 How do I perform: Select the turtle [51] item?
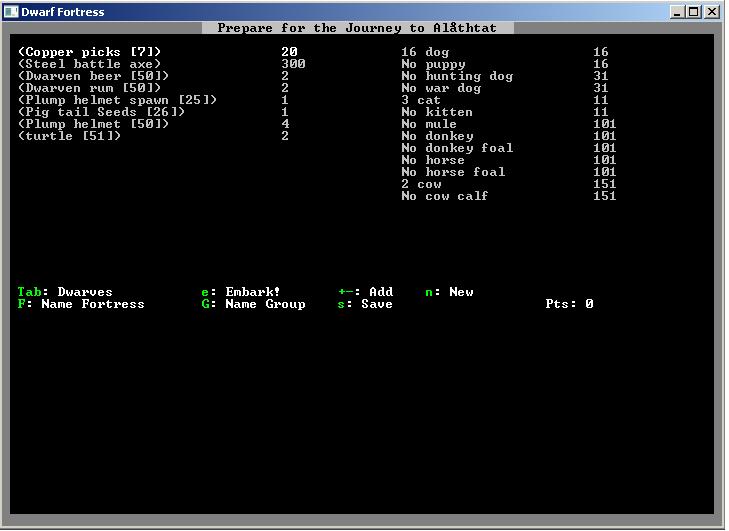[69, 136]
